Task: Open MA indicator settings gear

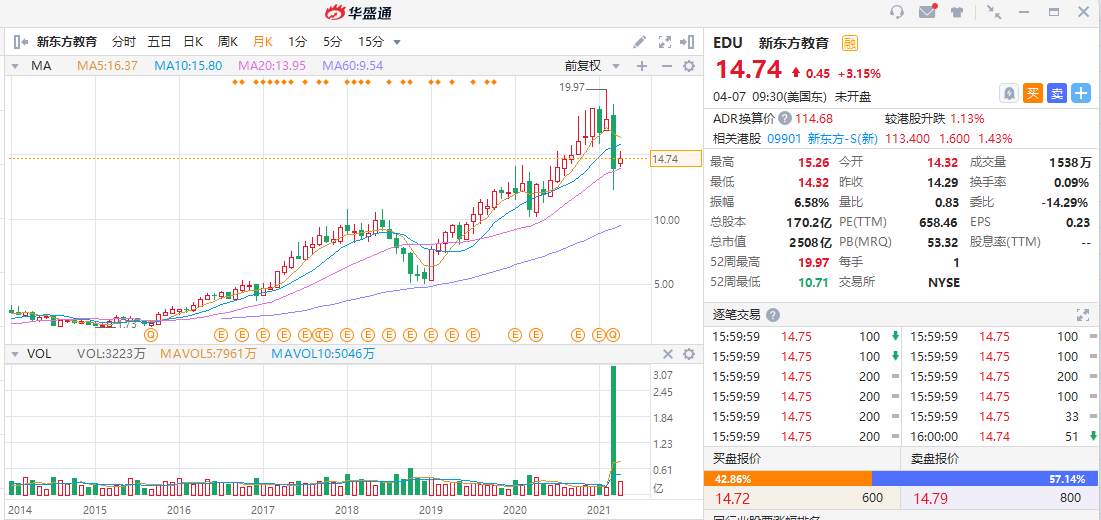Action: pos(690,66)
